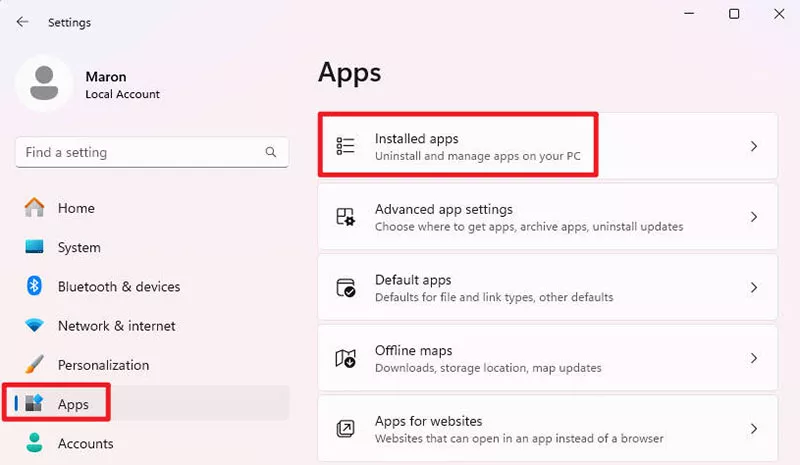This screenshot has height=465, width=800.
Task: Open Default apps via its chevron
Action: [754, 287]
